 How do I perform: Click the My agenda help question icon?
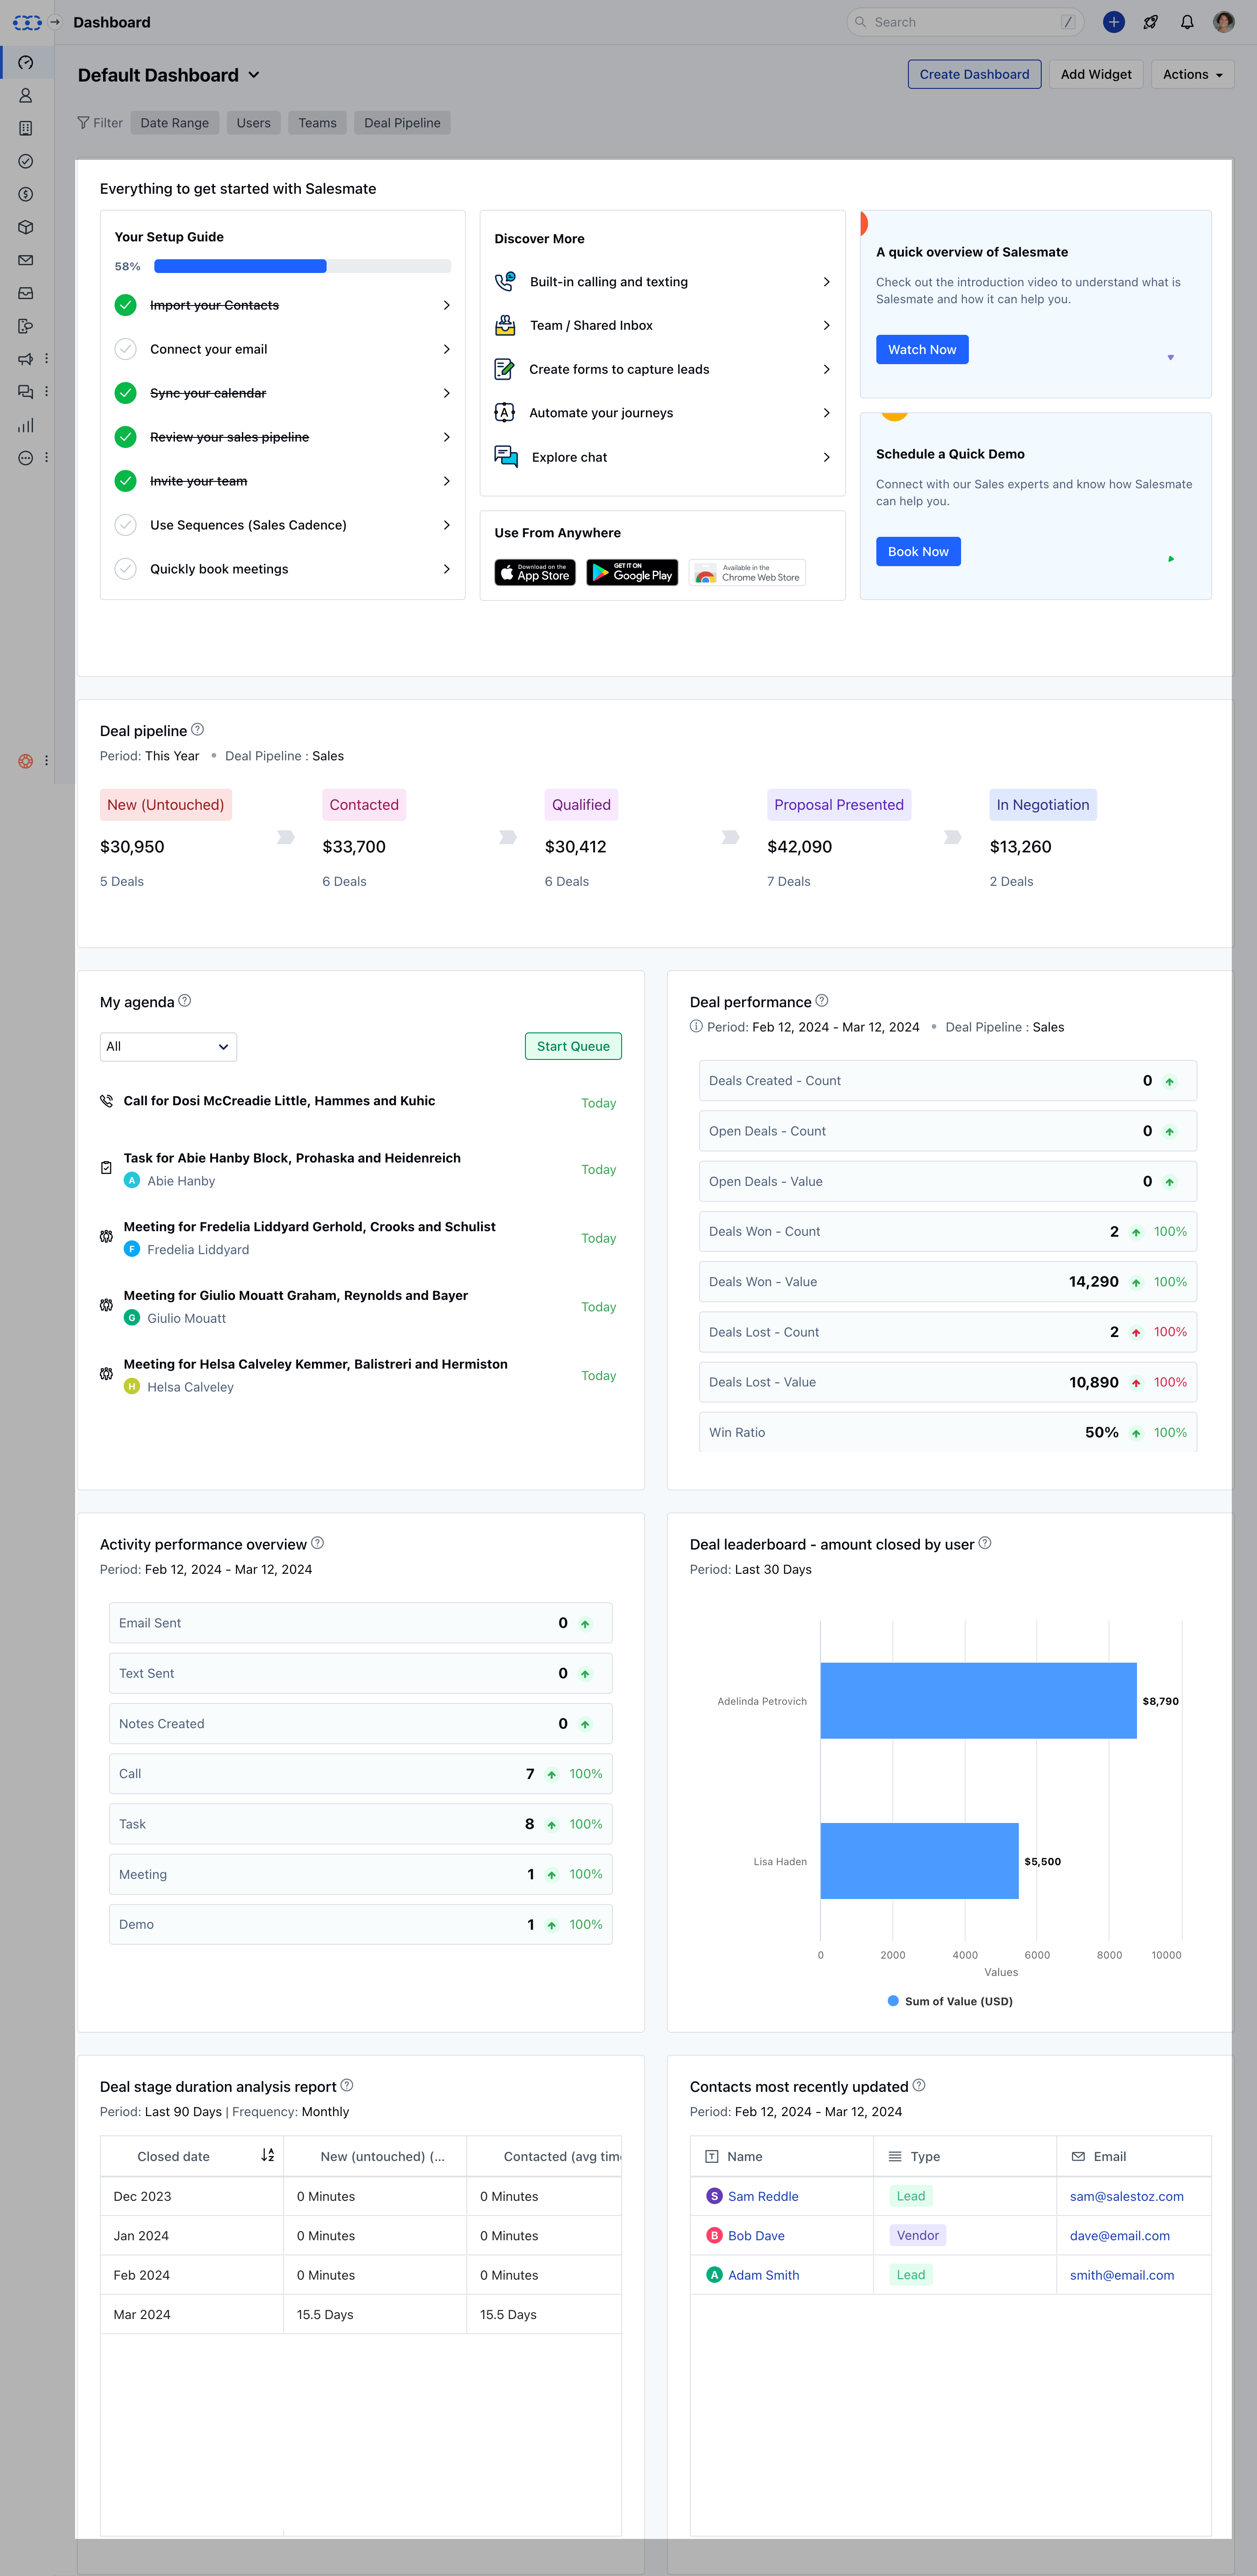point(184,1001)
